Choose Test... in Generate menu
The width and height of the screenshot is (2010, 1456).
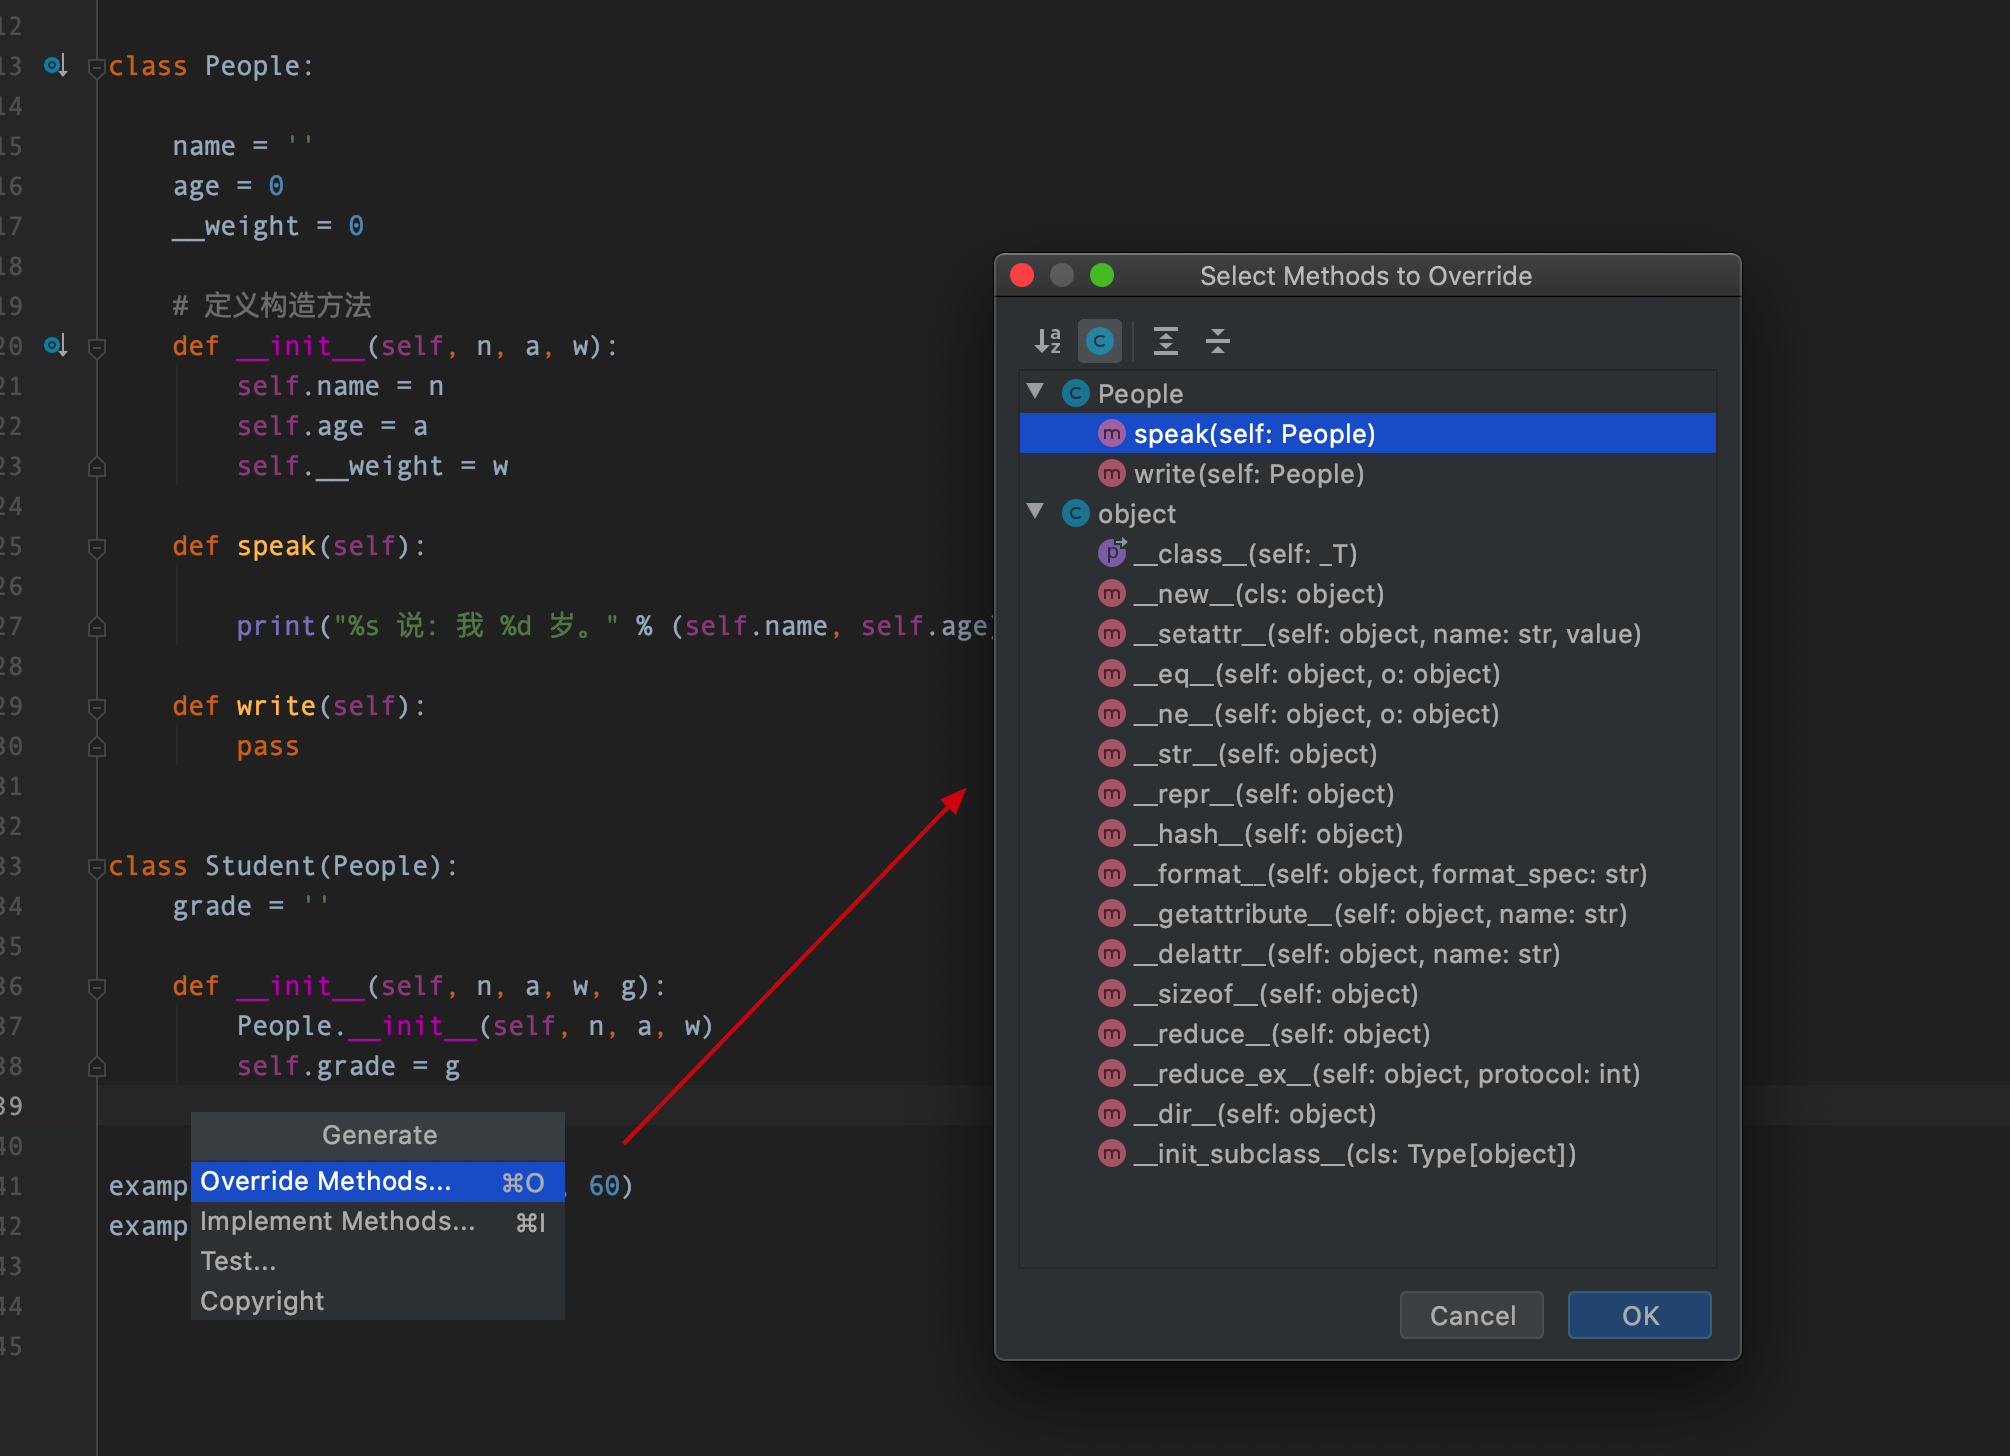(378, 1261)
